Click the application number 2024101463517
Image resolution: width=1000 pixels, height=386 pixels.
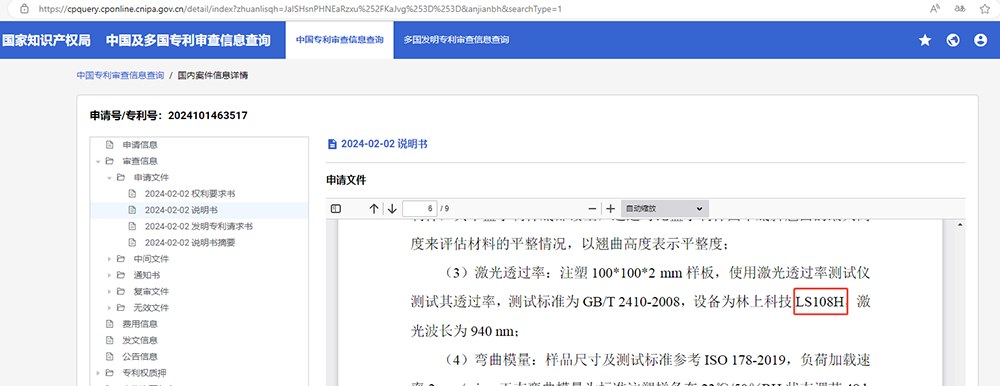coord(207,115)
